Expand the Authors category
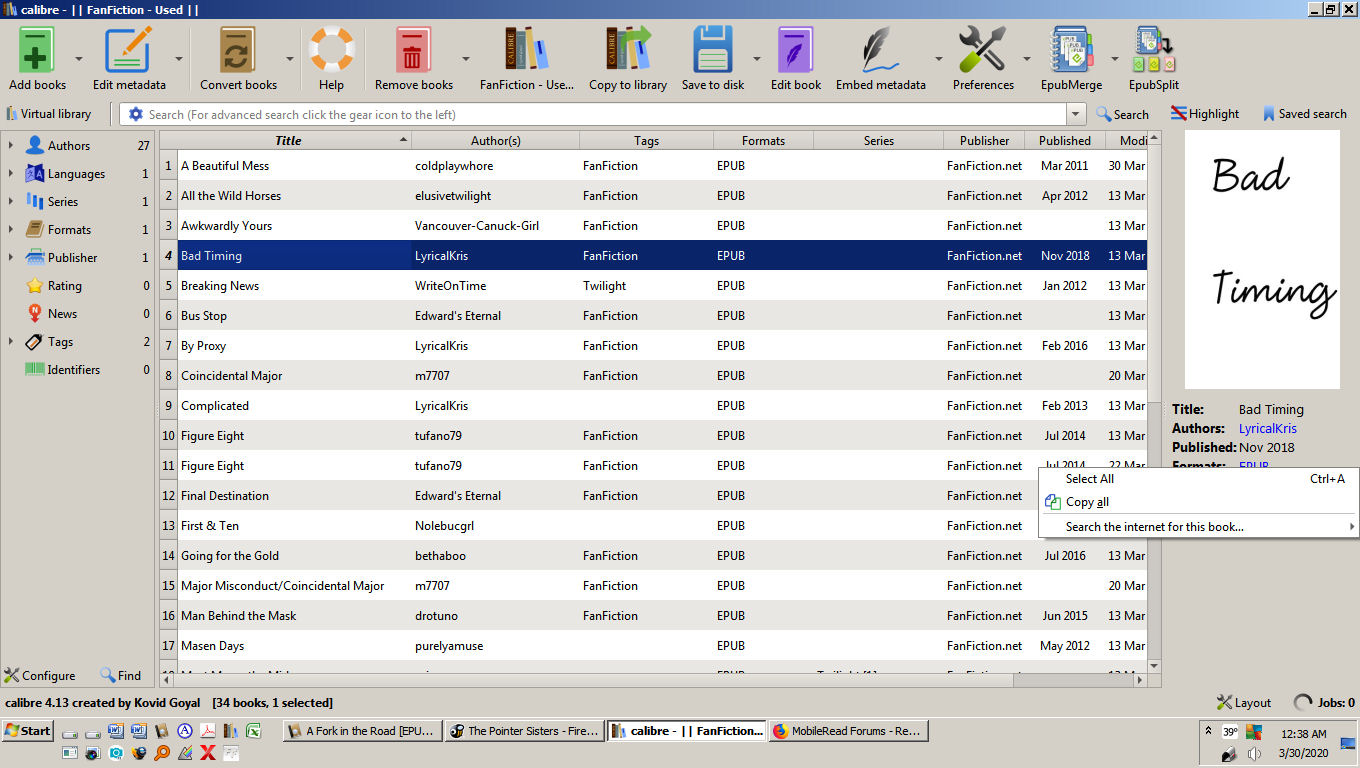1360x768 pixels. [x=11, y=146]
